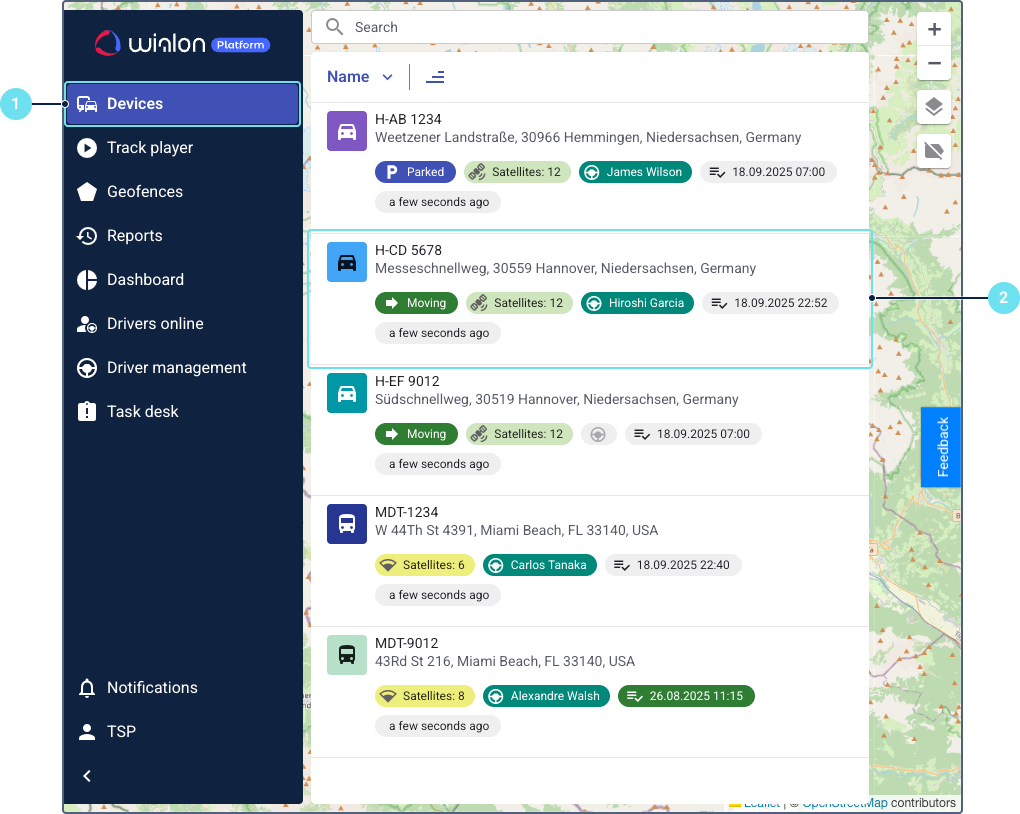Image resolution: width=1020 pixels, height=814 pixels.
Task: Click the teal H-EF 9012 car icon
Action: [x=347, y=392]
